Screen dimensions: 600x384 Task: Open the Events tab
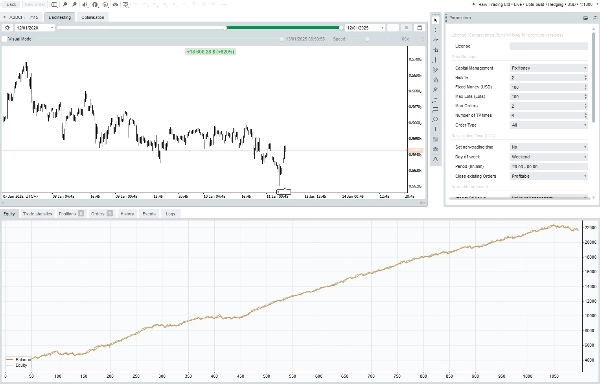pos(149,214)
